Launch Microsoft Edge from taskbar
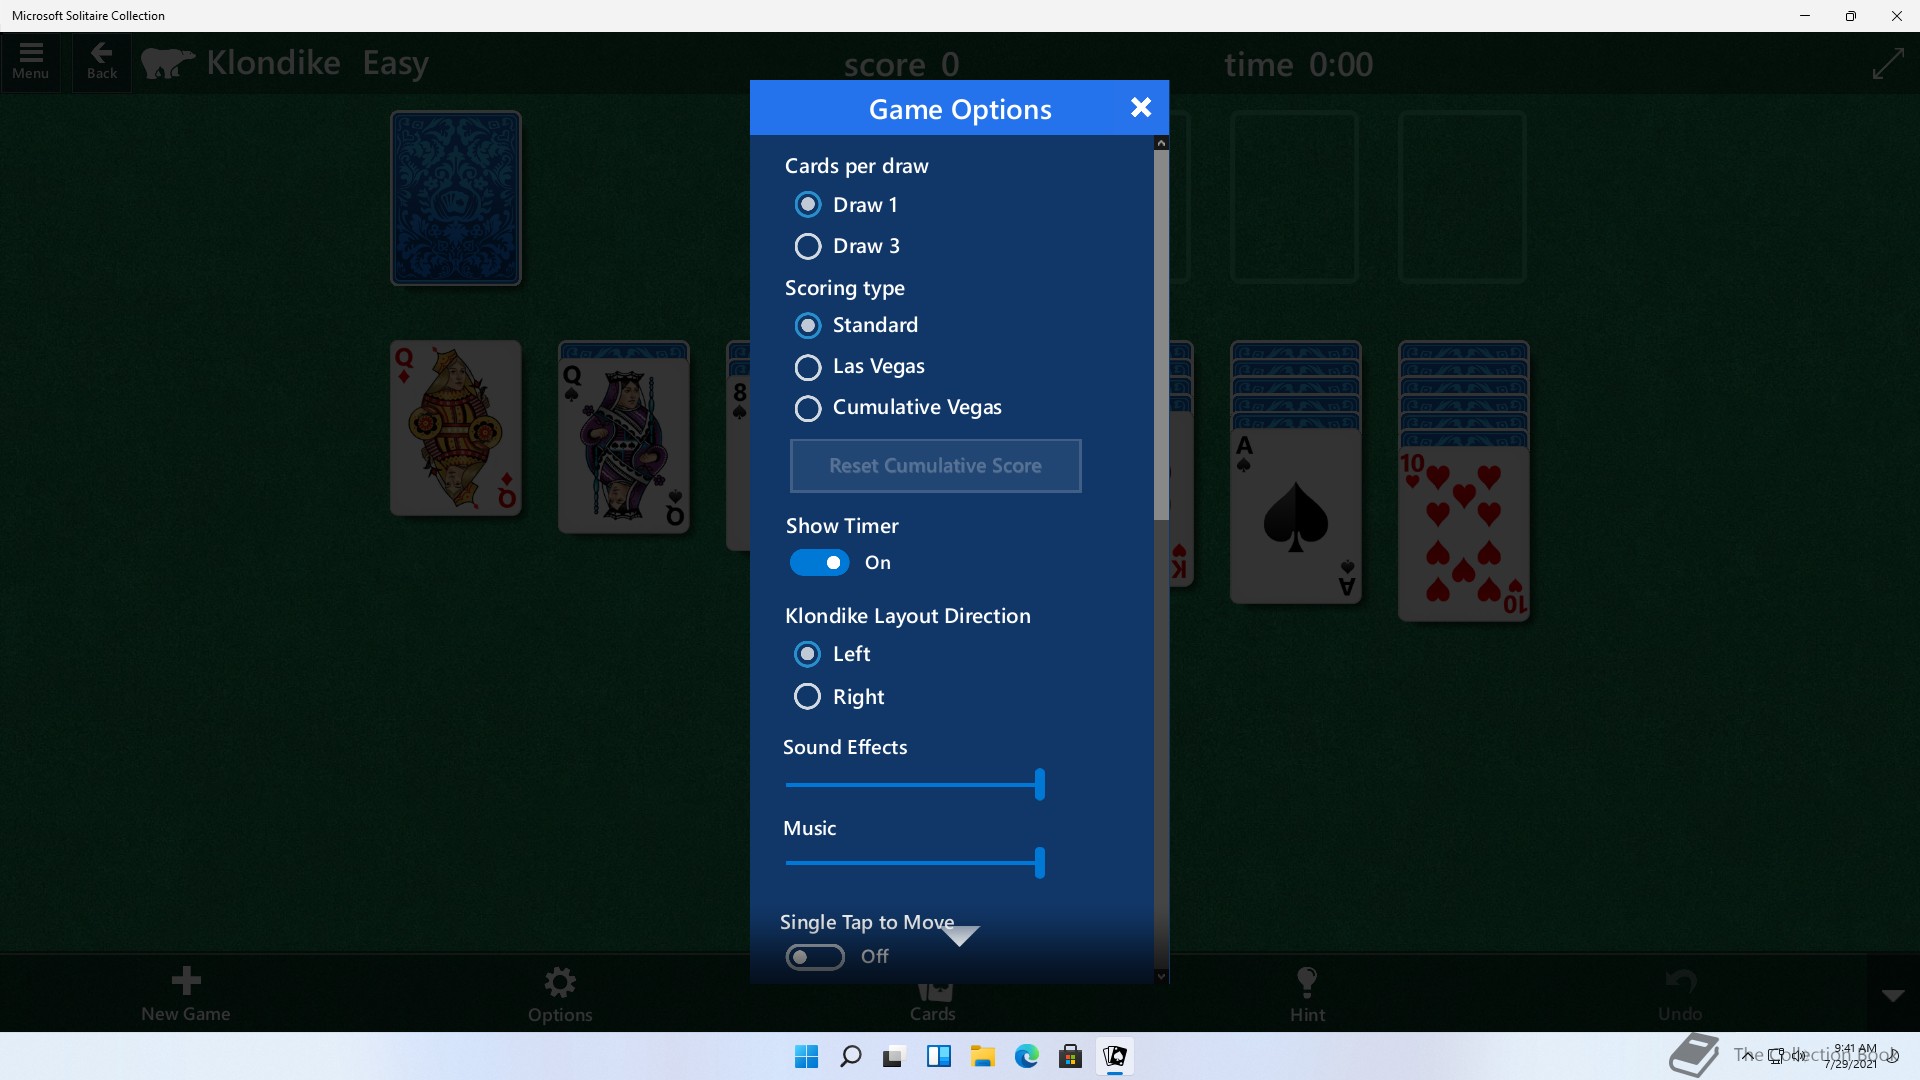Screen dimensions: 1920x1080 coord(1027,1056)
